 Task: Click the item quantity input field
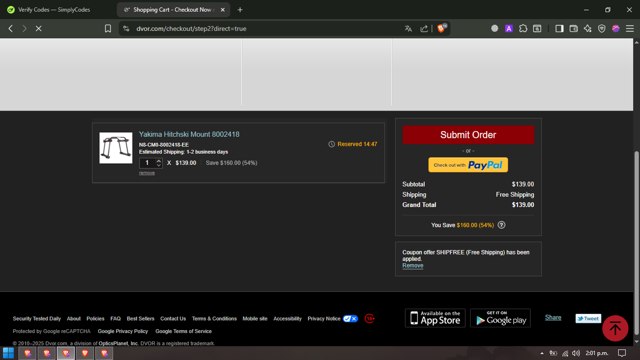147,163
